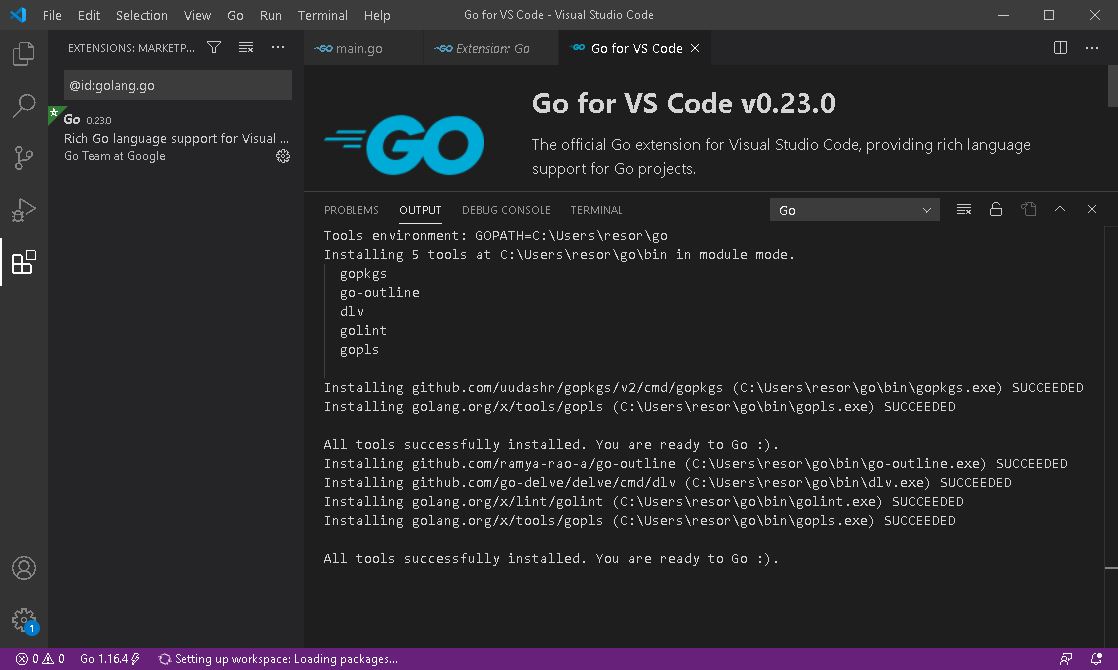The width and height of the screenshot is (1118, 670).
Task: Open the Manage gear in activity bar
Action: (x=24, y=619)
